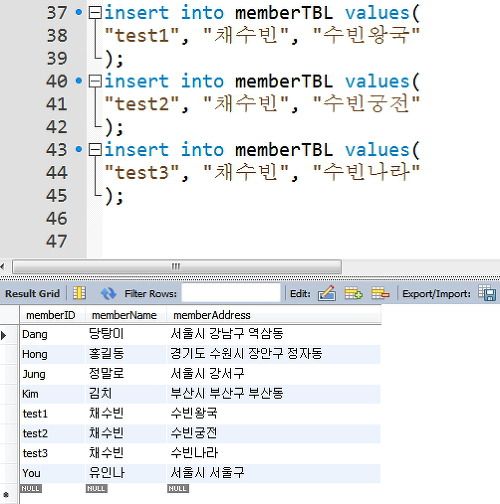Click the scroll left arrow of editor
The image size is (500, 504).
point(3,267)
